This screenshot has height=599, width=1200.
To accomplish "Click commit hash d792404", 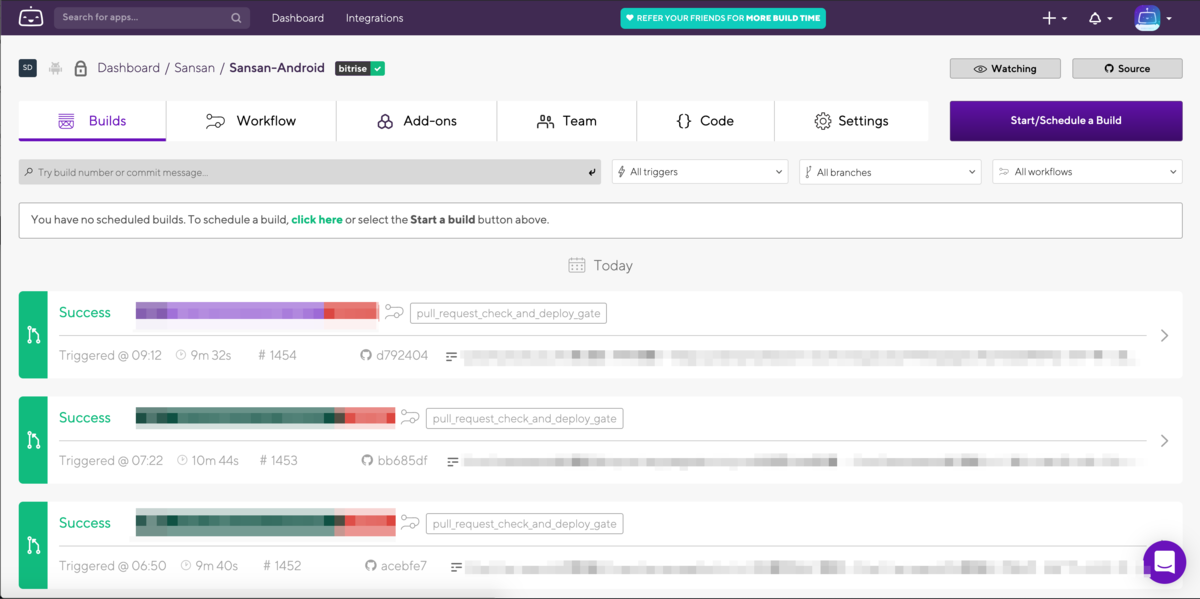I will click(x=402, y=355).
